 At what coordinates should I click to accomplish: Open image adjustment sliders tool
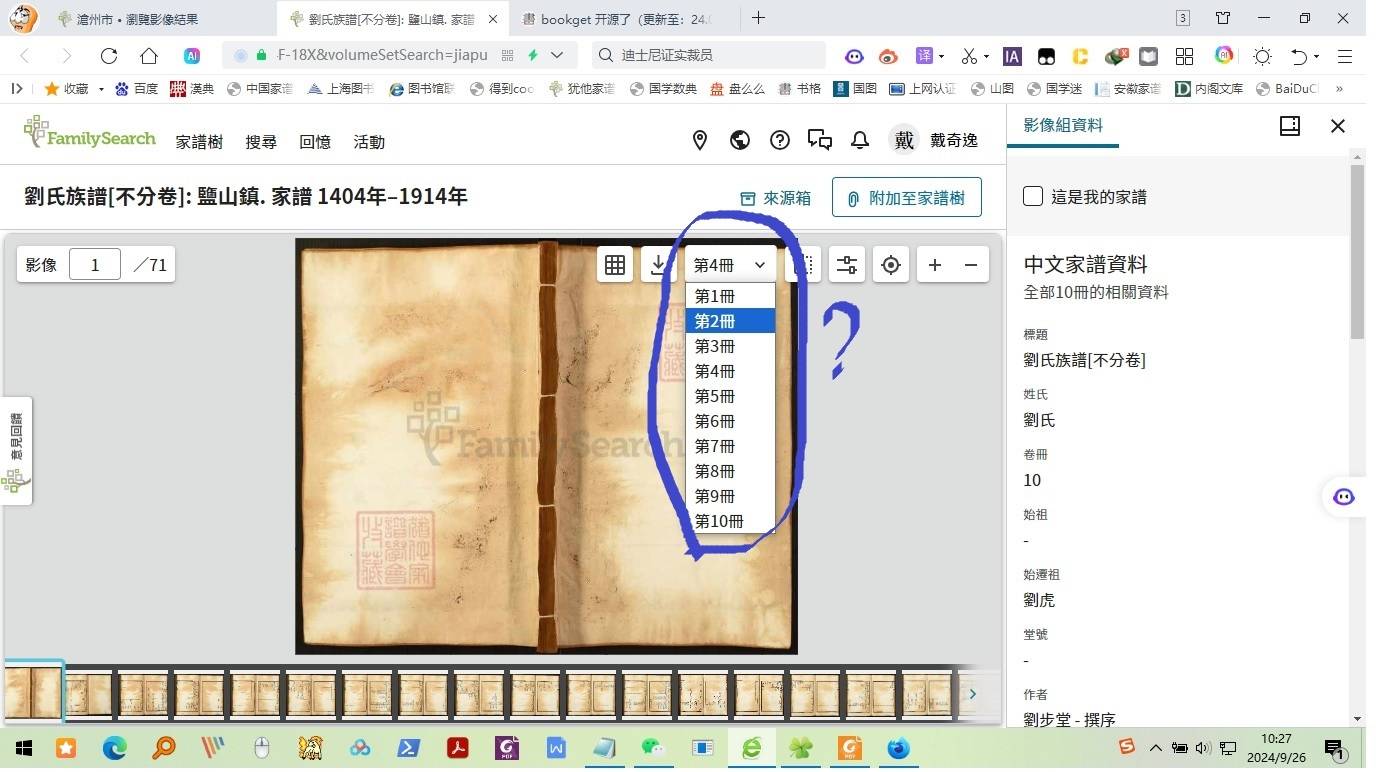[847, 265]
